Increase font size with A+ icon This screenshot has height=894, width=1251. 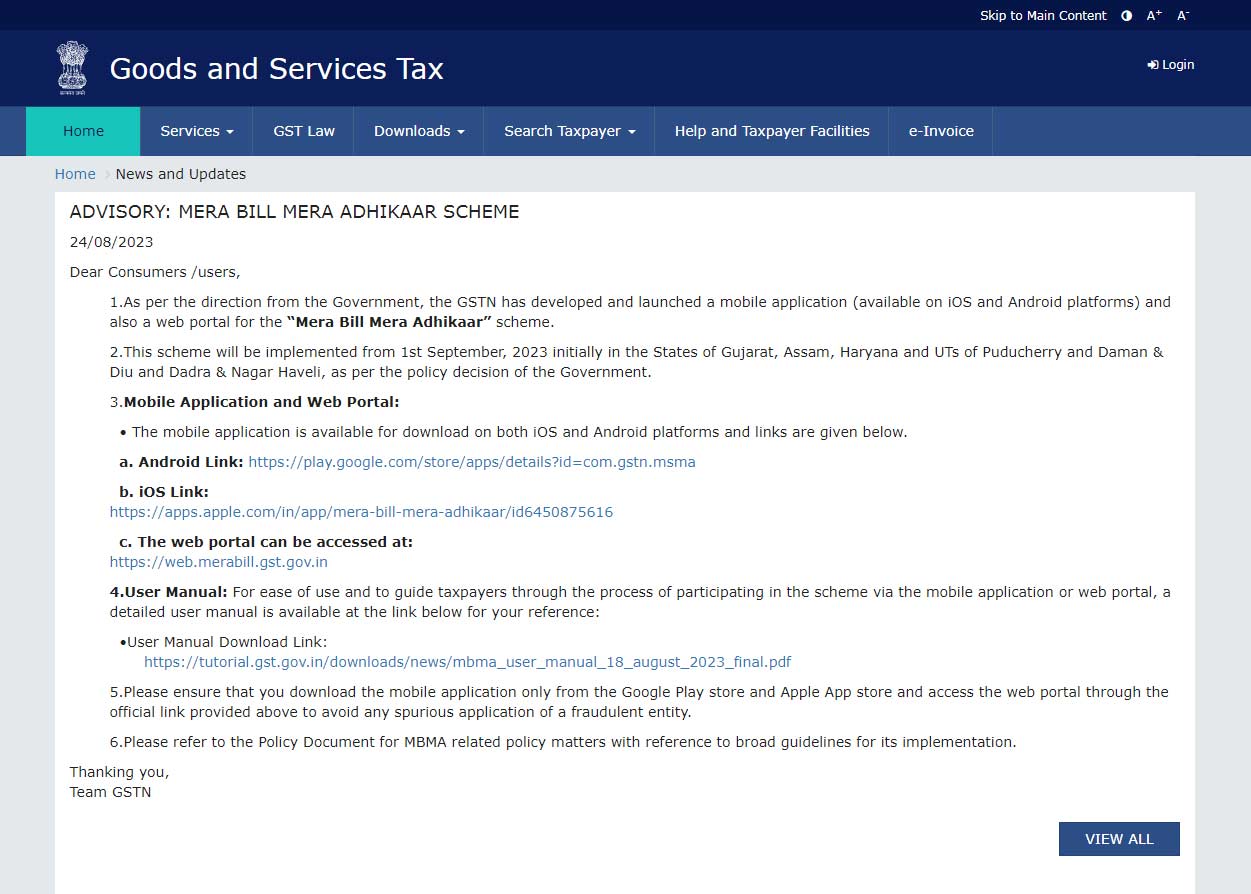(x=1154, y=15)
